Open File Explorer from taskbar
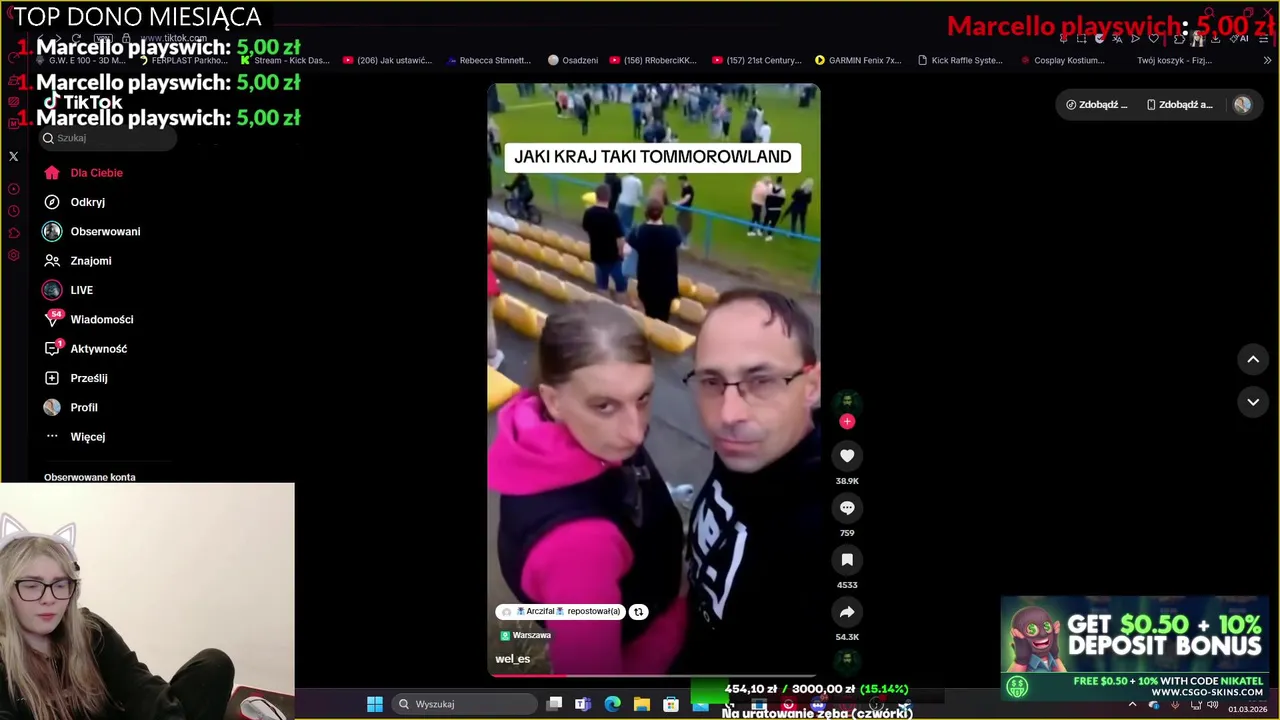This screenshot has width=1280, height=720. pos(642,704)
